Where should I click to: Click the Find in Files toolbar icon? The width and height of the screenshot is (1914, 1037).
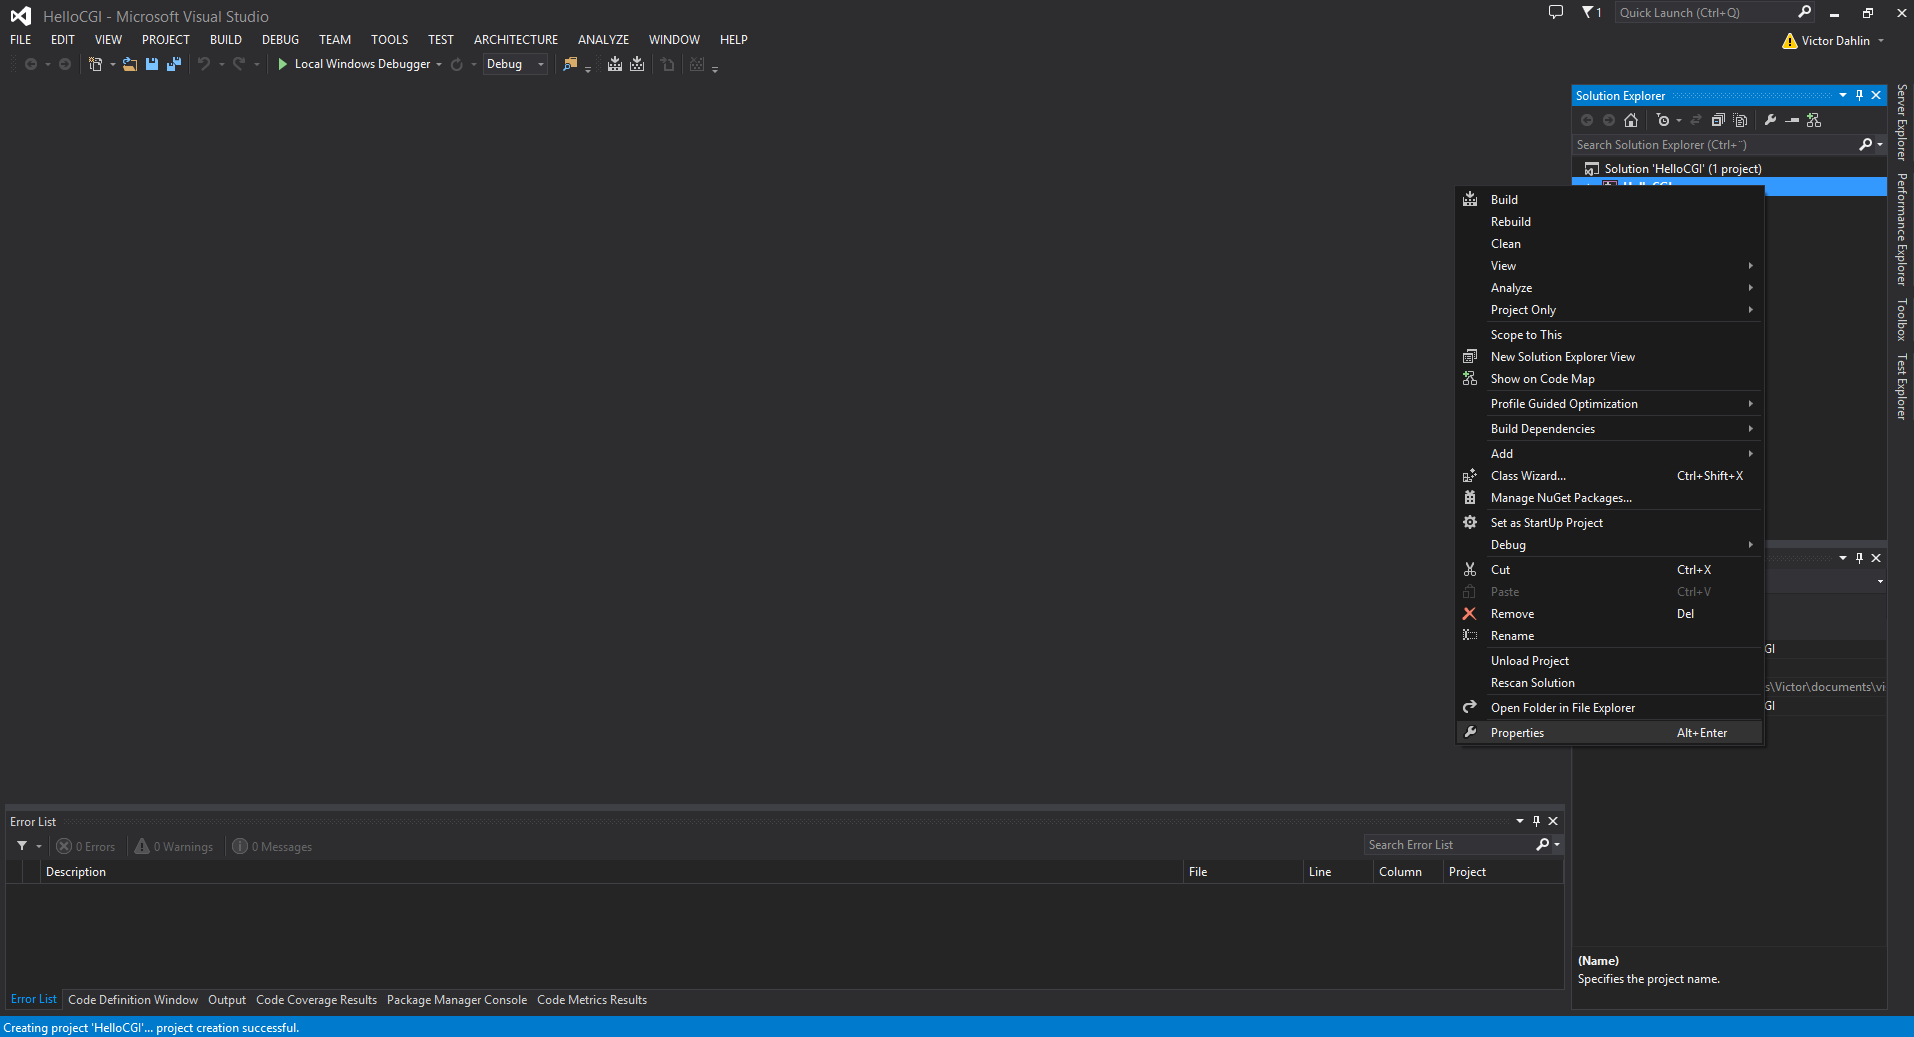[570, 64]
